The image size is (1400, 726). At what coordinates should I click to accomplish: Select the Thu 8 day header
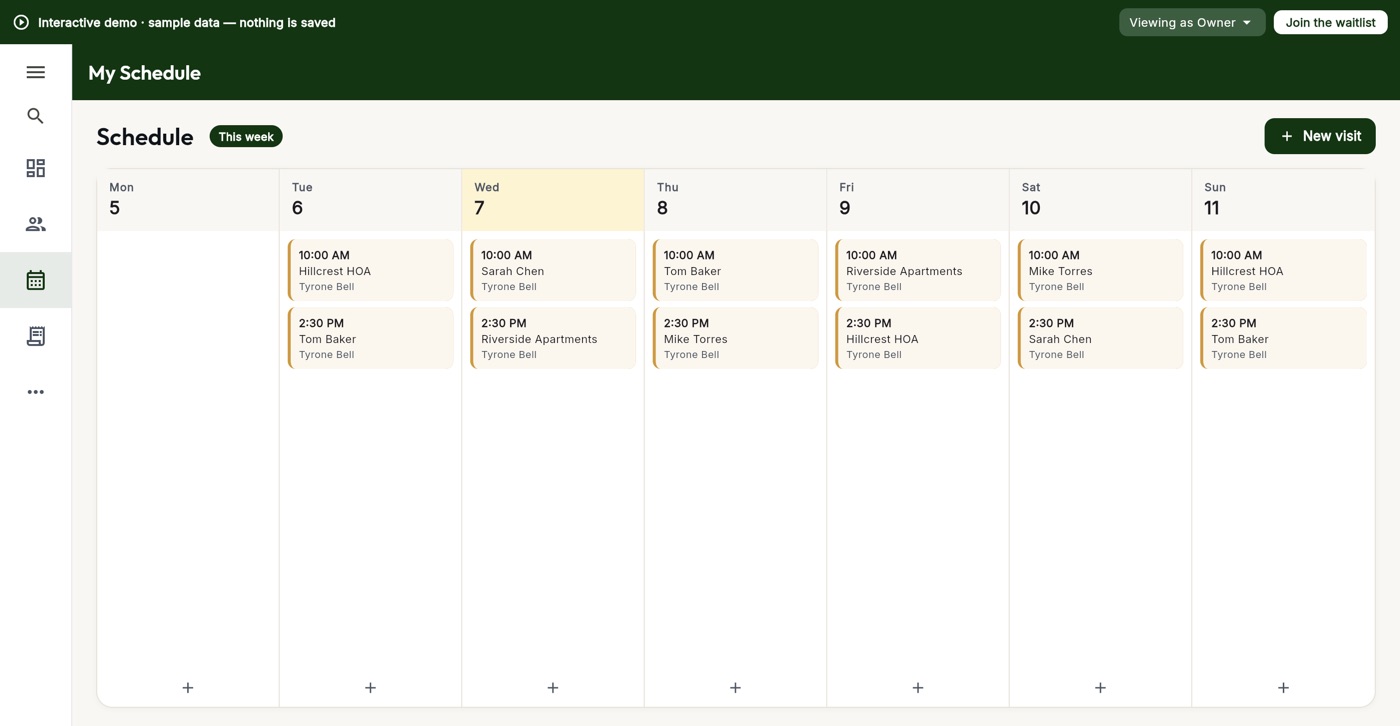[735, 200]
